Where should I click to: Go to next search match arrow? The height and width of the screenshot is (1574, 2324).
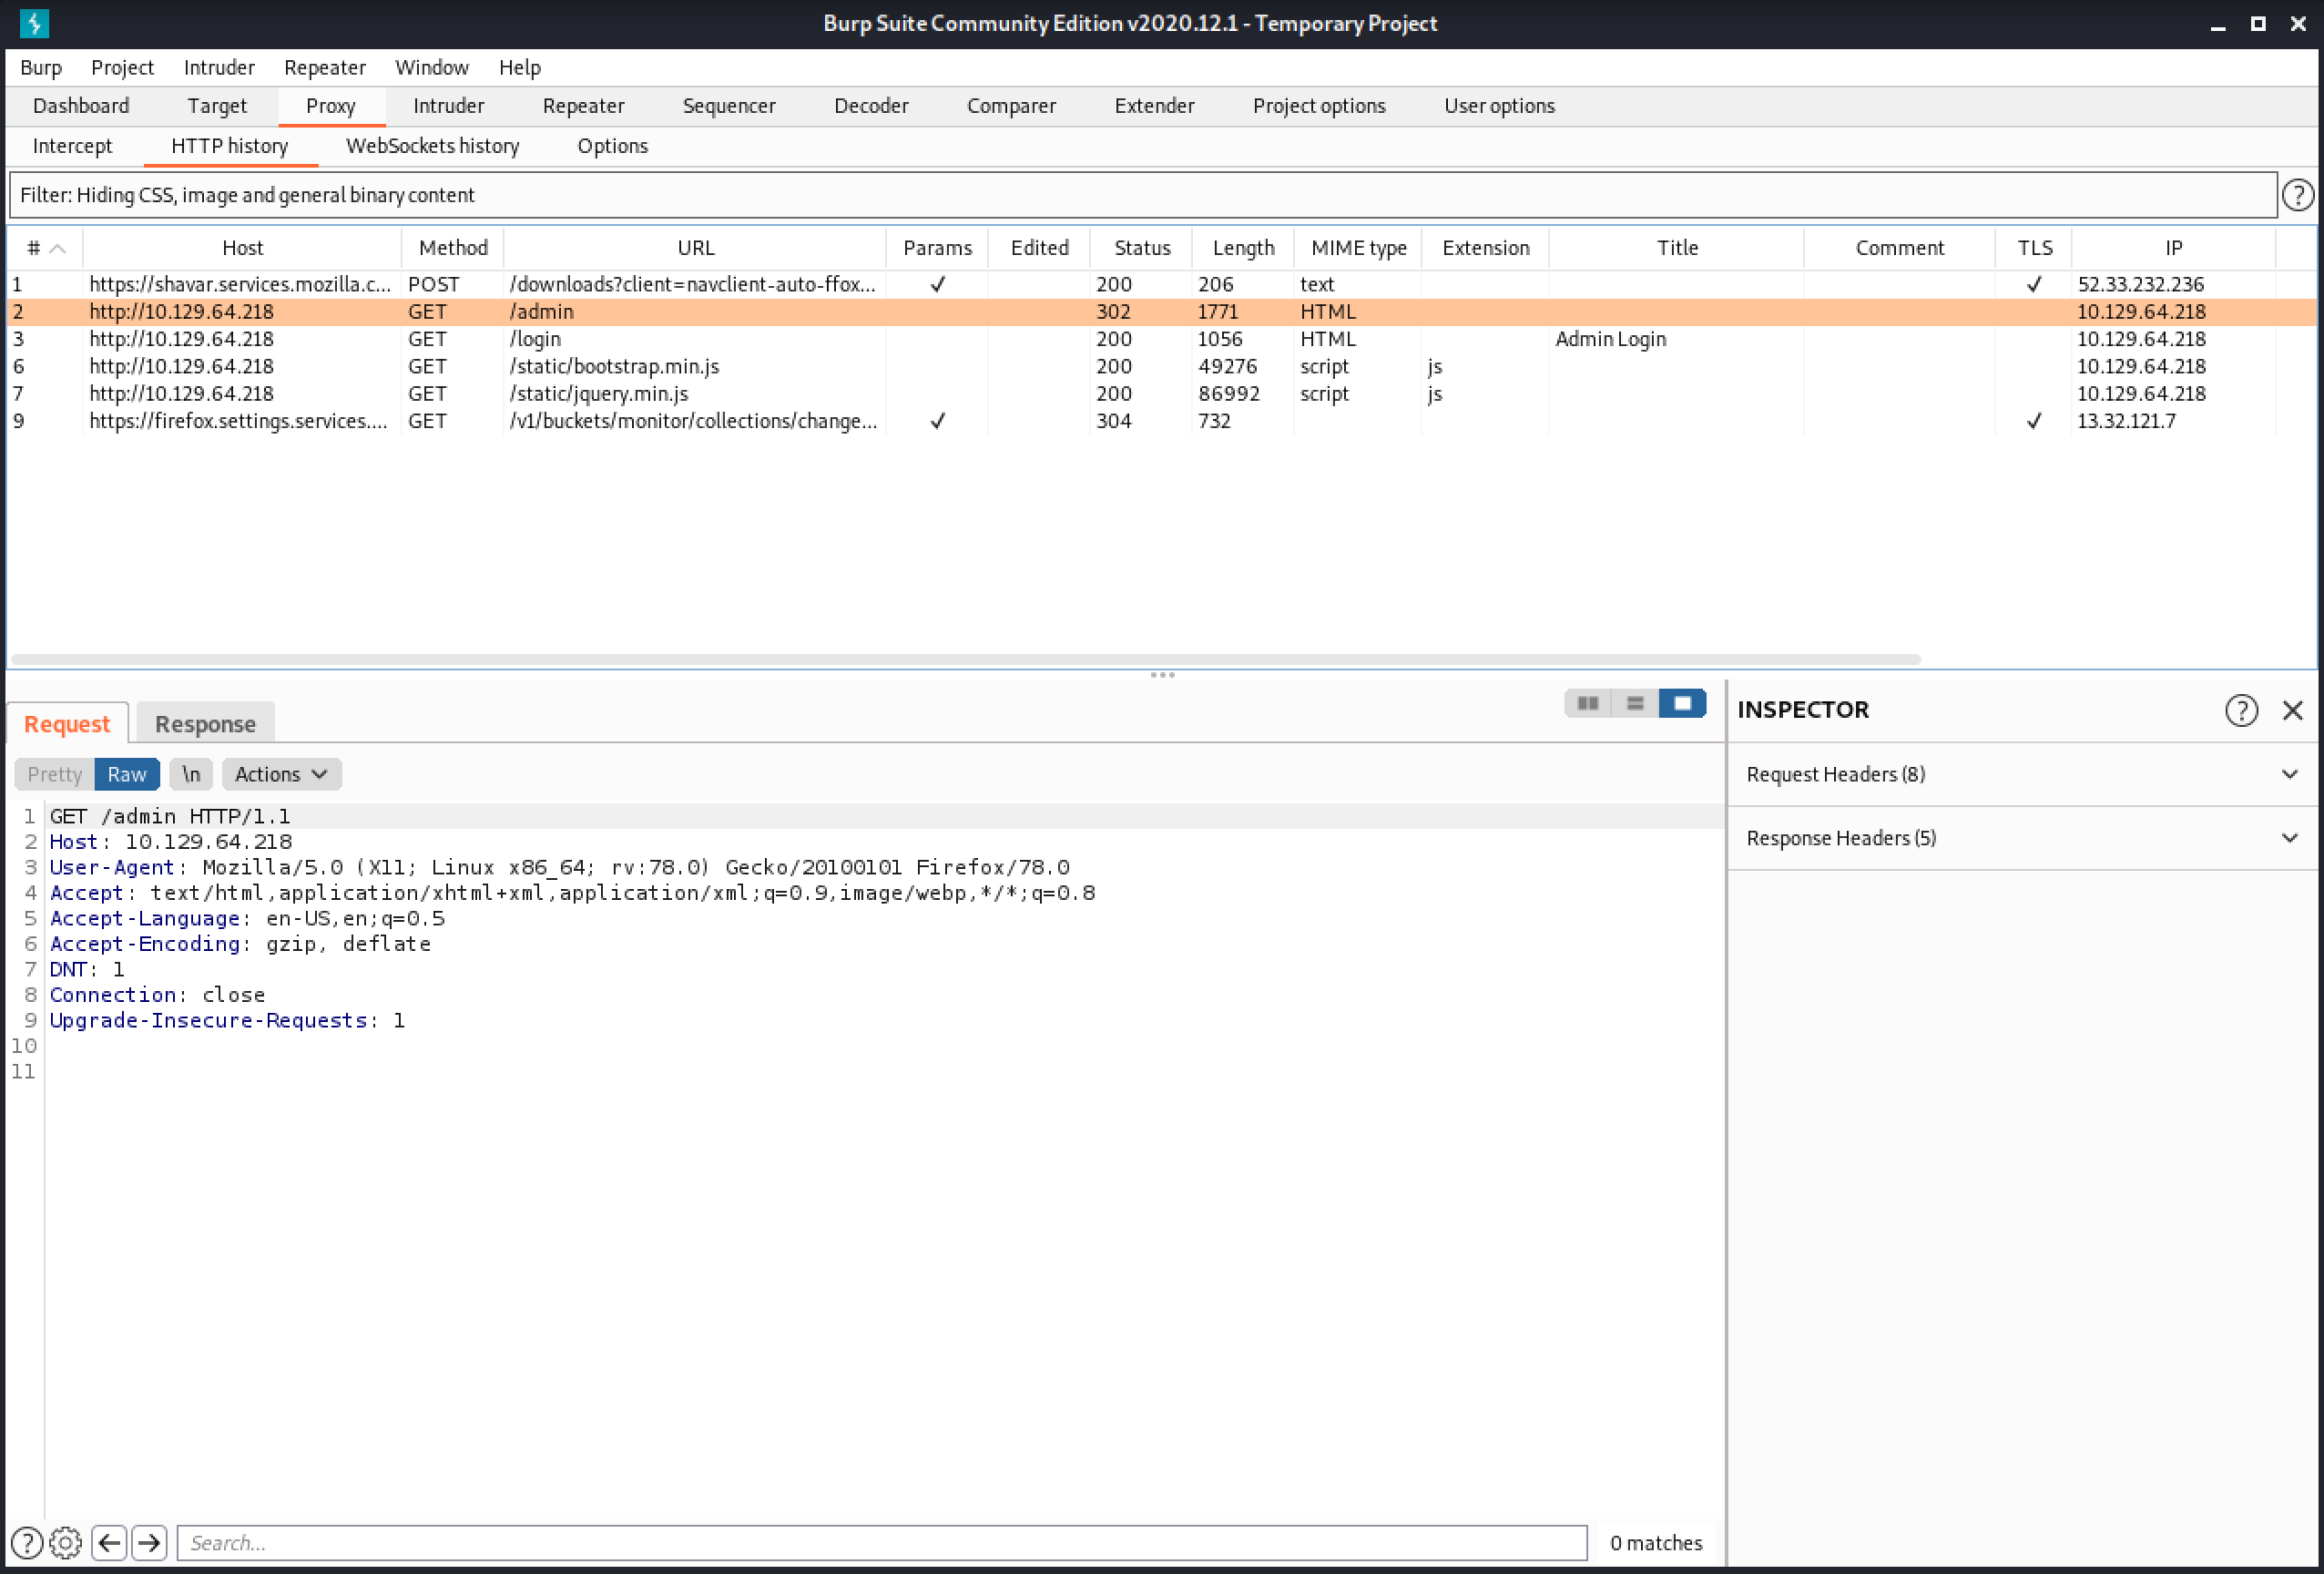149,1542
